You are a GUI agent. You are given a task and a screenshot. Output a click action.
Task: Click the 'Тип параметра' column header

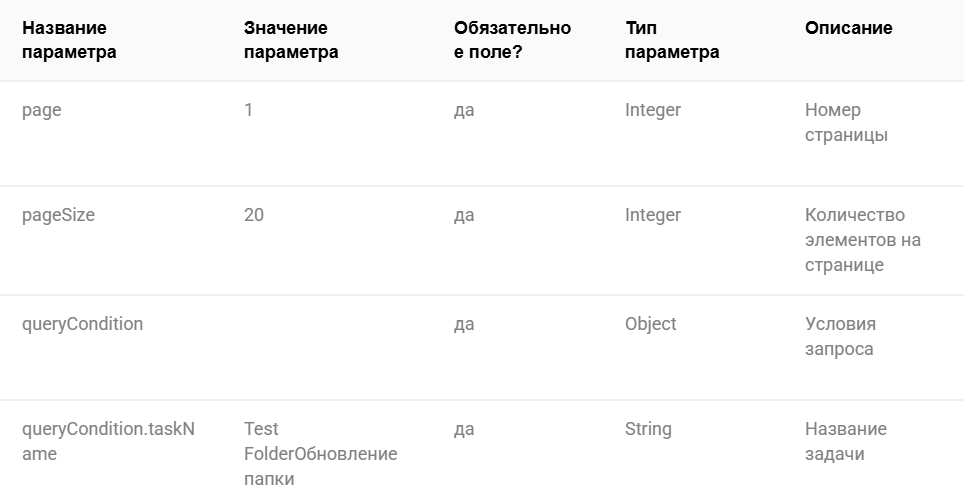point(672,40)
